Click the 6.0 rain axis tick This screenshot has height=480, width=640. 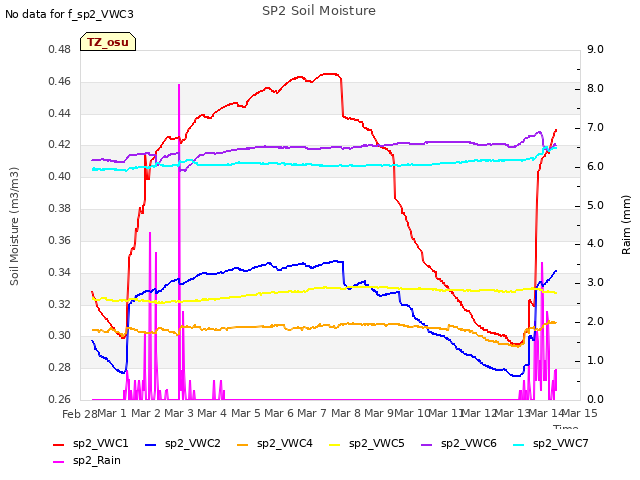pos(595,166)
